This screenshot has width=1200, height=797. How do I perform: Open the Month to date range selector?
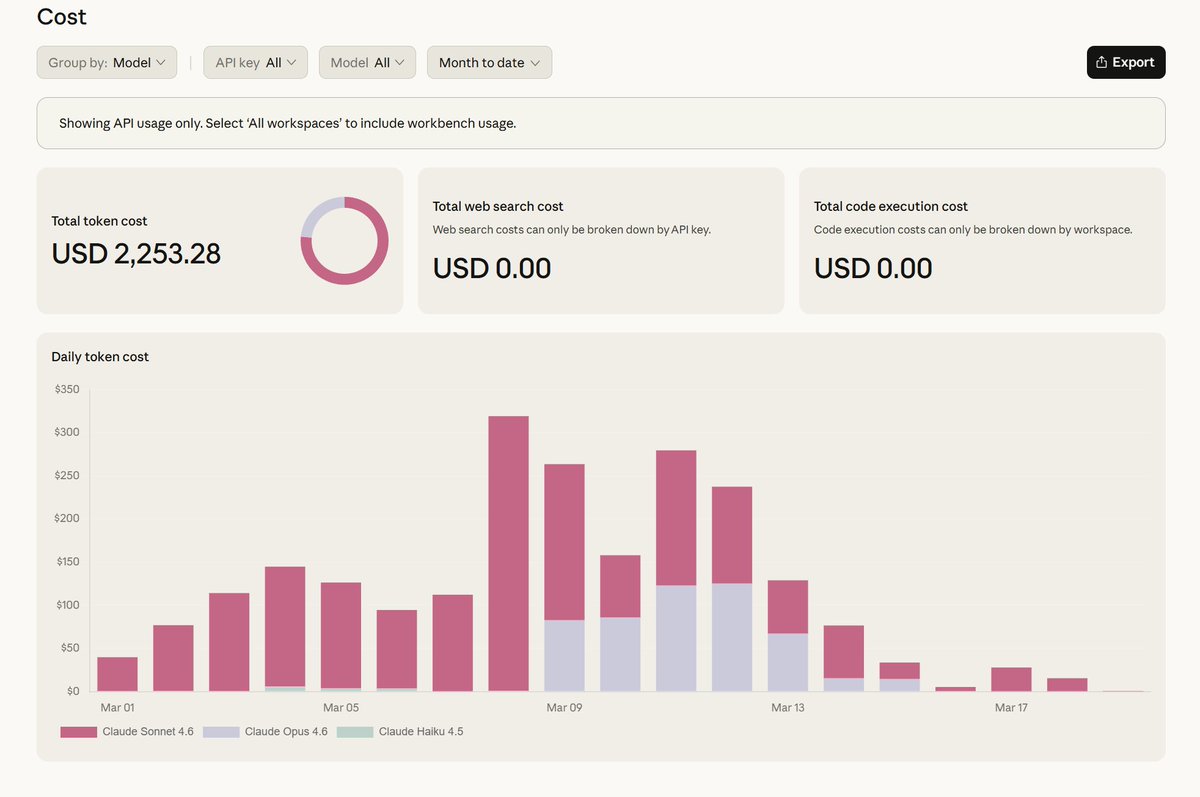coord(489,62)
